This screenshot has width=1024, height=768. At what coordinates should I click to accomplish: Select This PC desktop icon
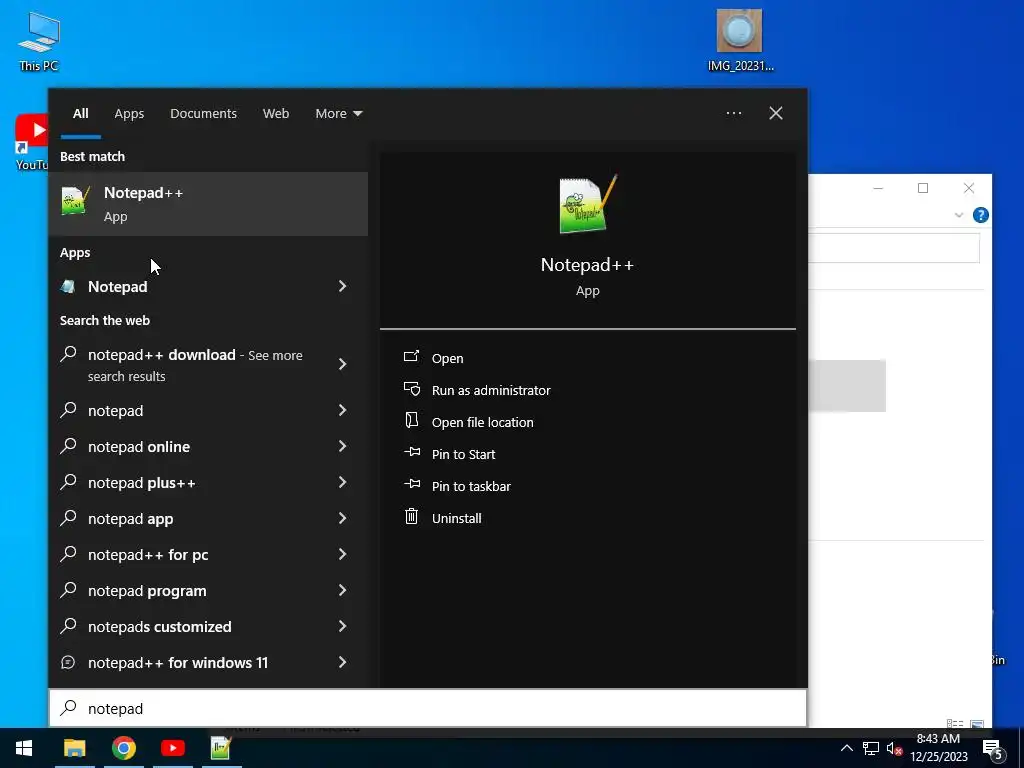pyautogui.click(x=39, y=40)
